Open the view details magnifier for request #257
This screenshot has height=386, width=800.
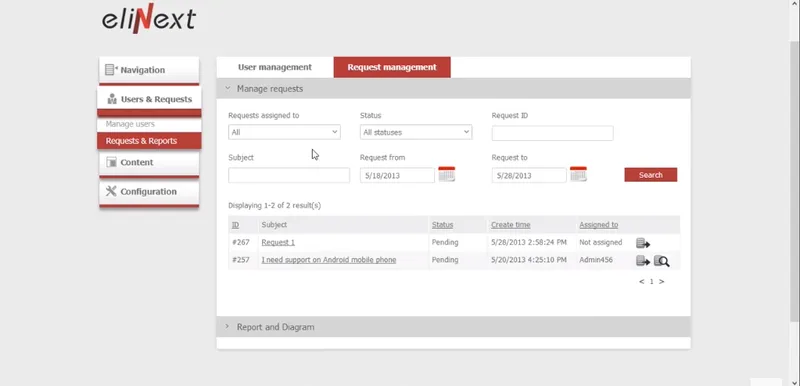(x=662, y=261)
